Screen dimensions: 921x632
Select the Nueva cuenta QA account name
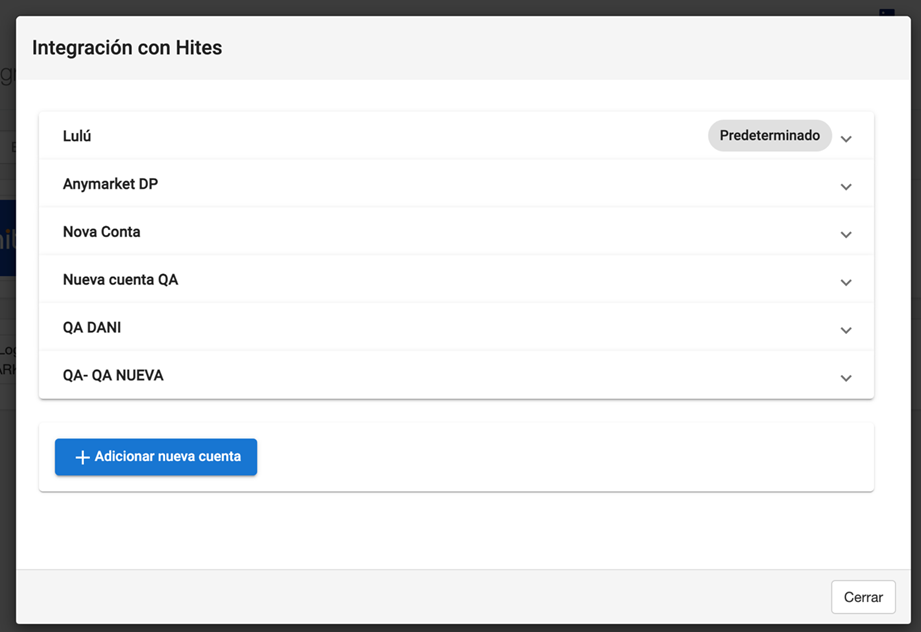(x=120, y=280)
